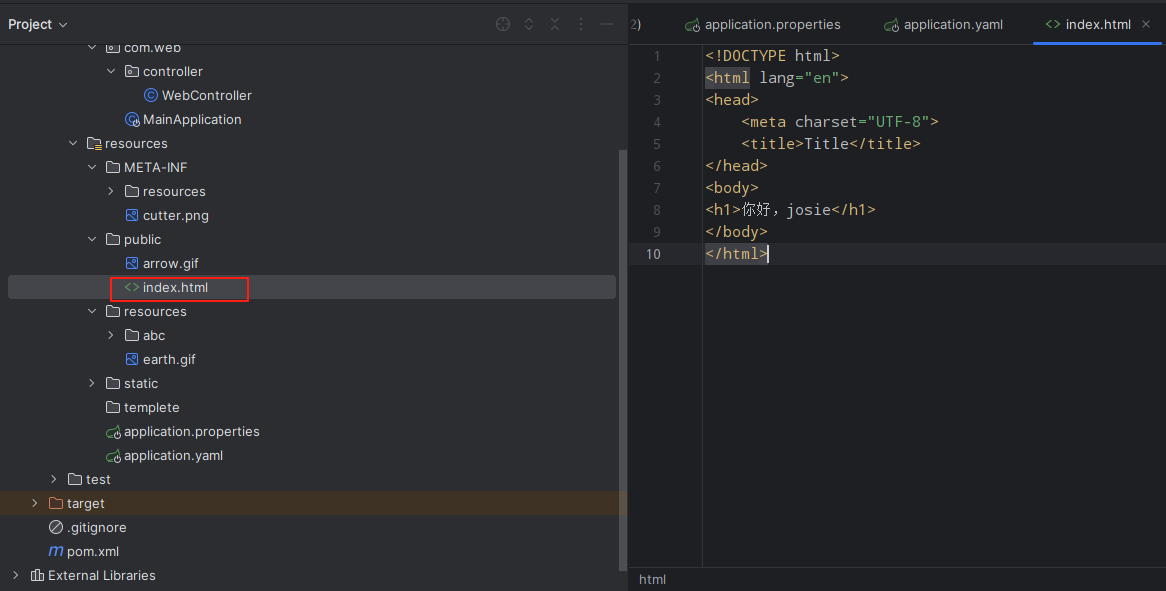Place cursor on the title tag line
This screenshot has width=1166, height=591.
(x=831, y=143)
